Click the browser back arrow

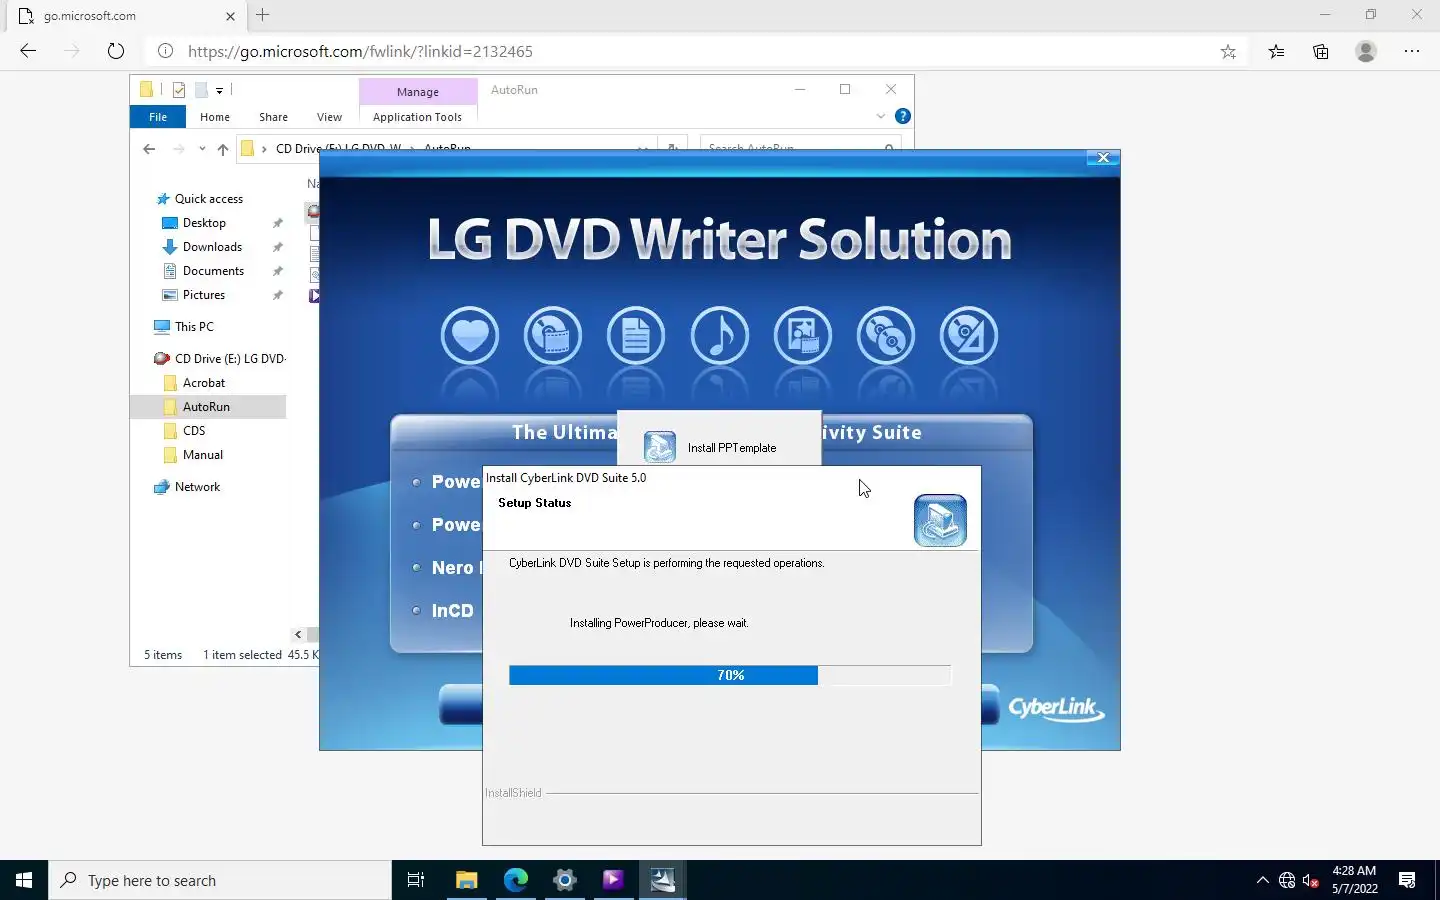[x=28, y=51]
